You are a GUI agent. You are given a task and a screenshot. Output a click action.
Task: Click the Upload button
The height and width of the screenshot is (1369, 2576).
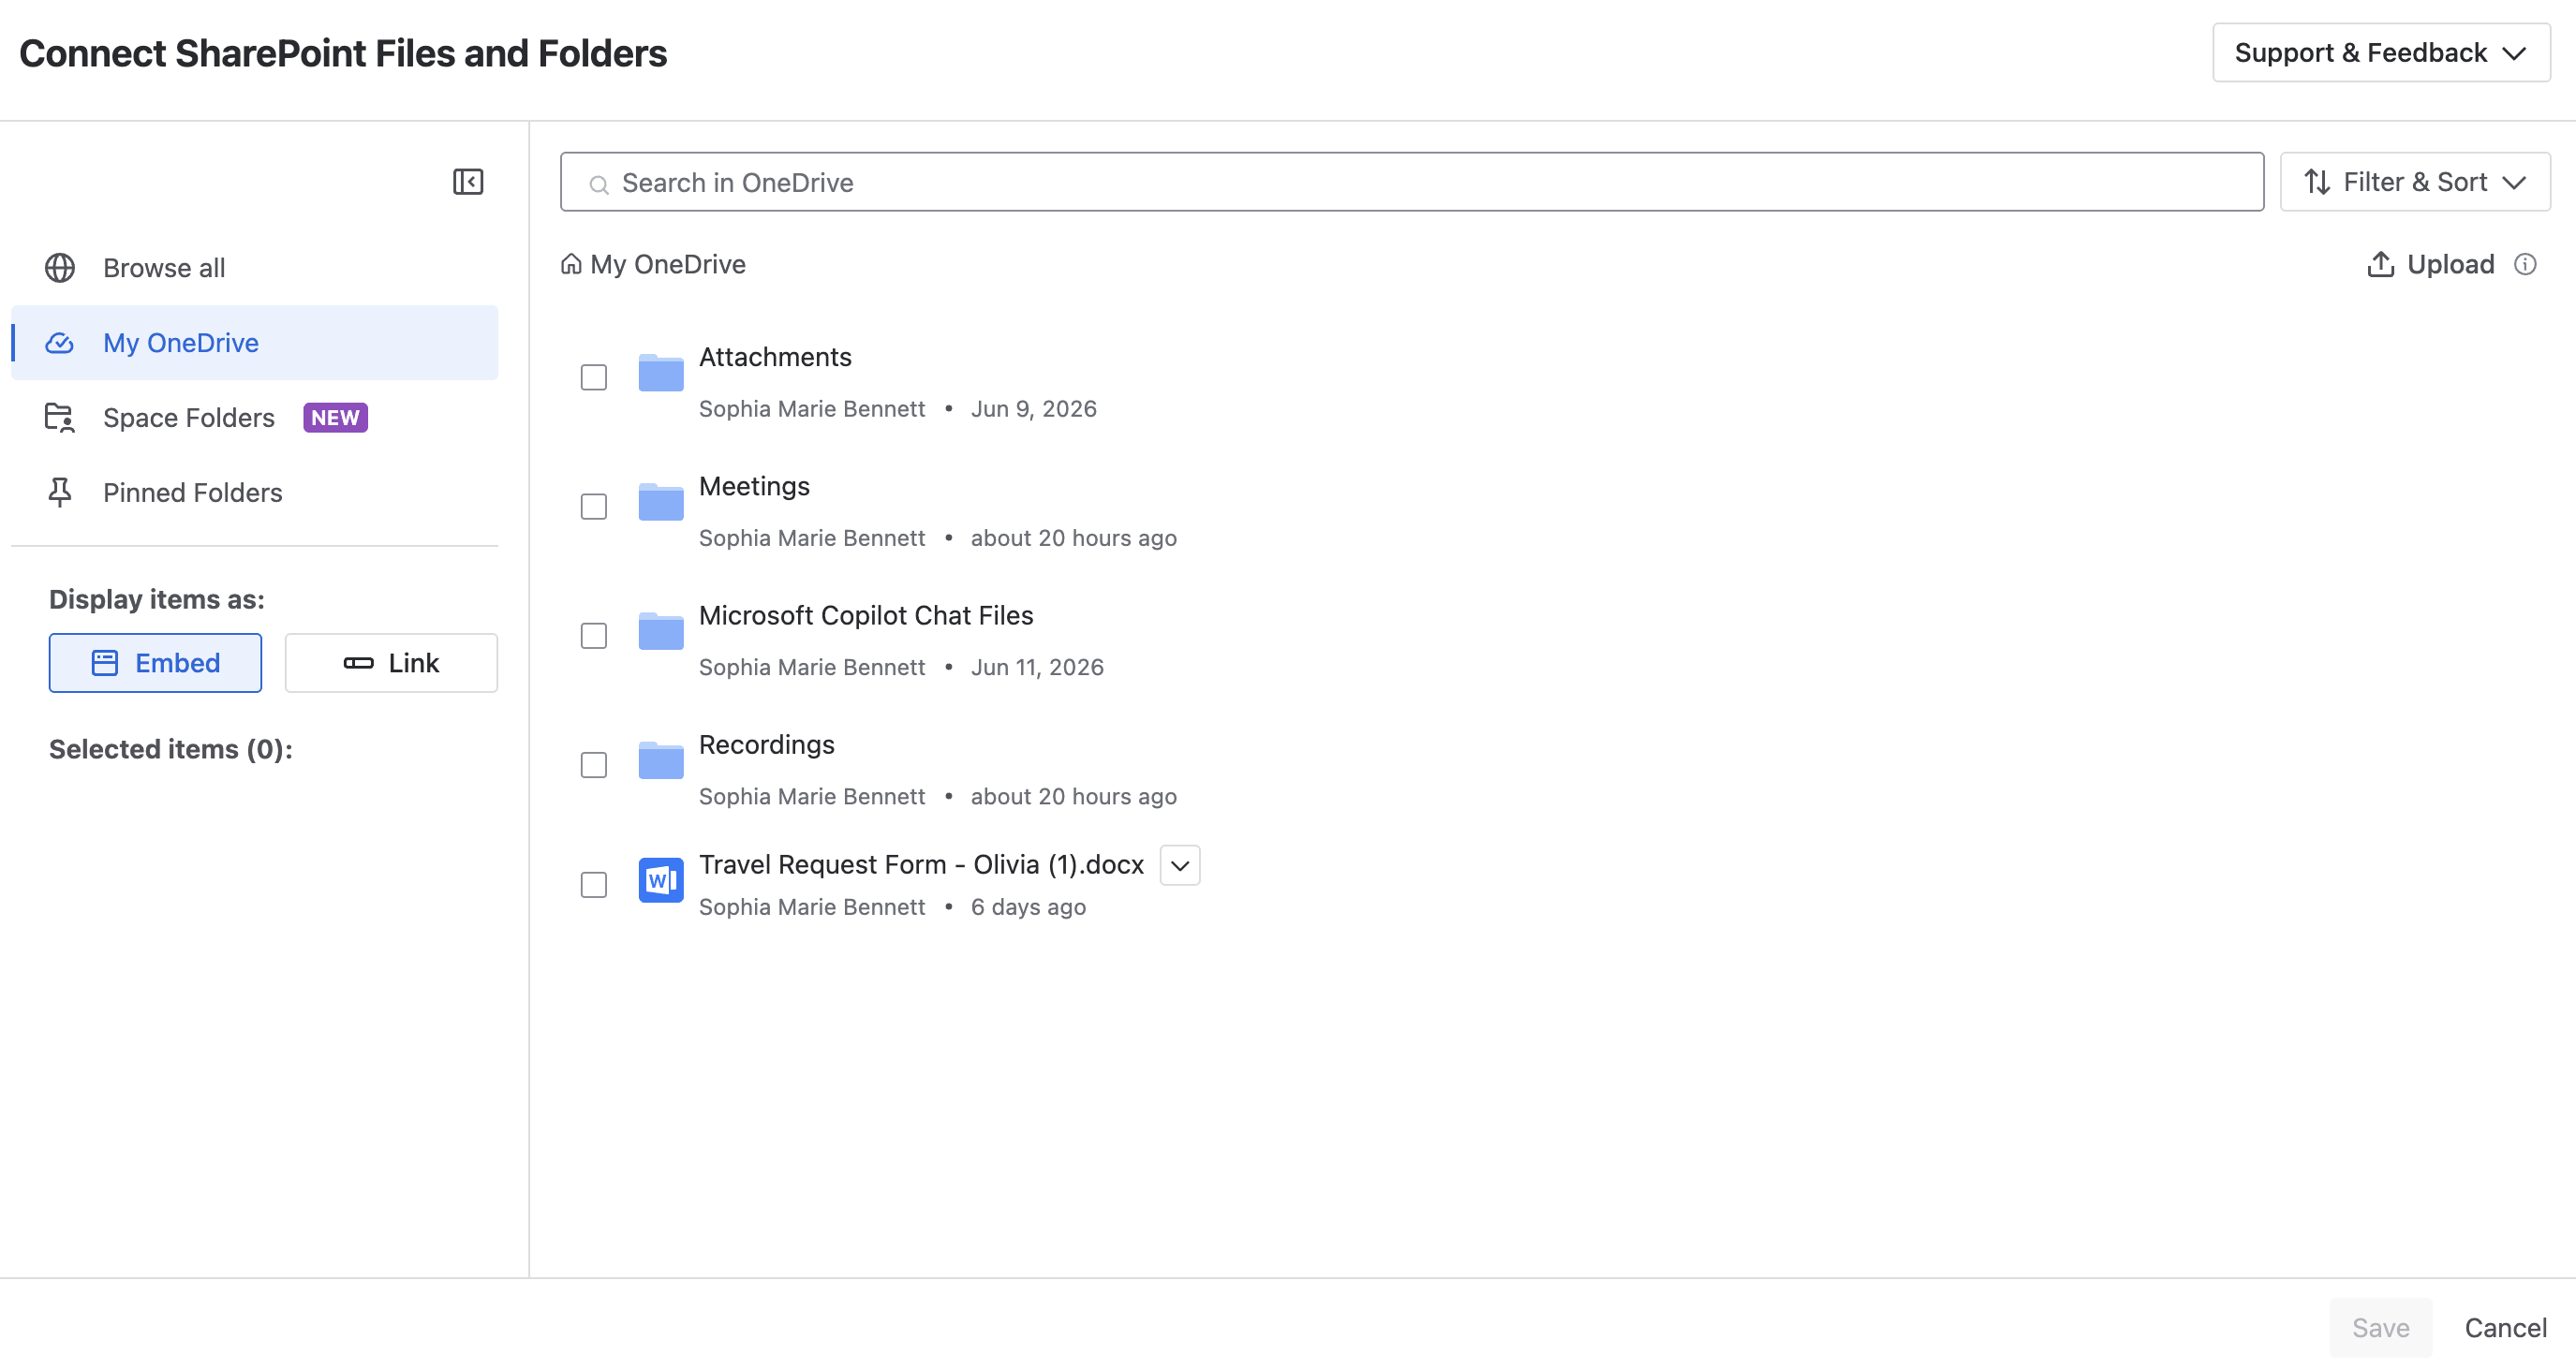click(x=2431, y=264)
